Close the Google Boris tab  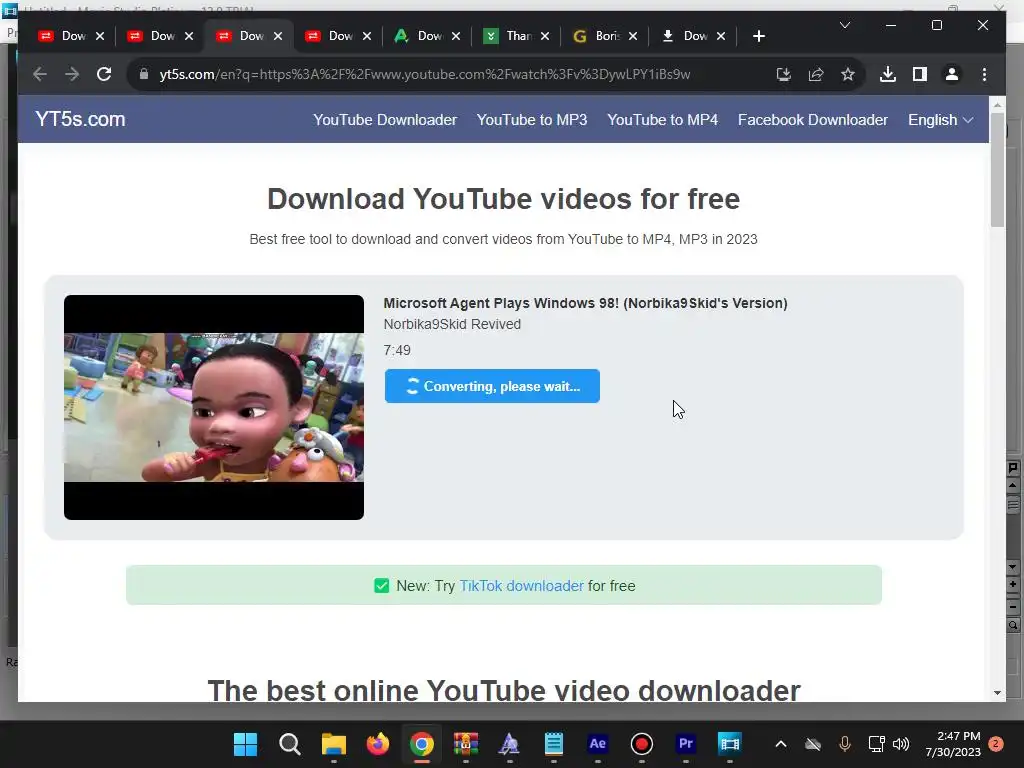pyautogui.click(x=633, y=36)
